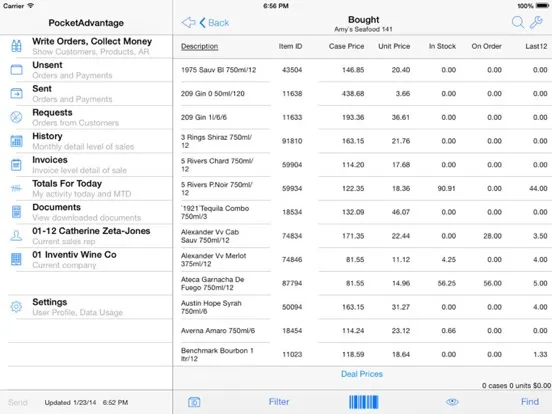Go Back to previous screen
The width and height of the screenshot is (552, 414).
[214, 23]
